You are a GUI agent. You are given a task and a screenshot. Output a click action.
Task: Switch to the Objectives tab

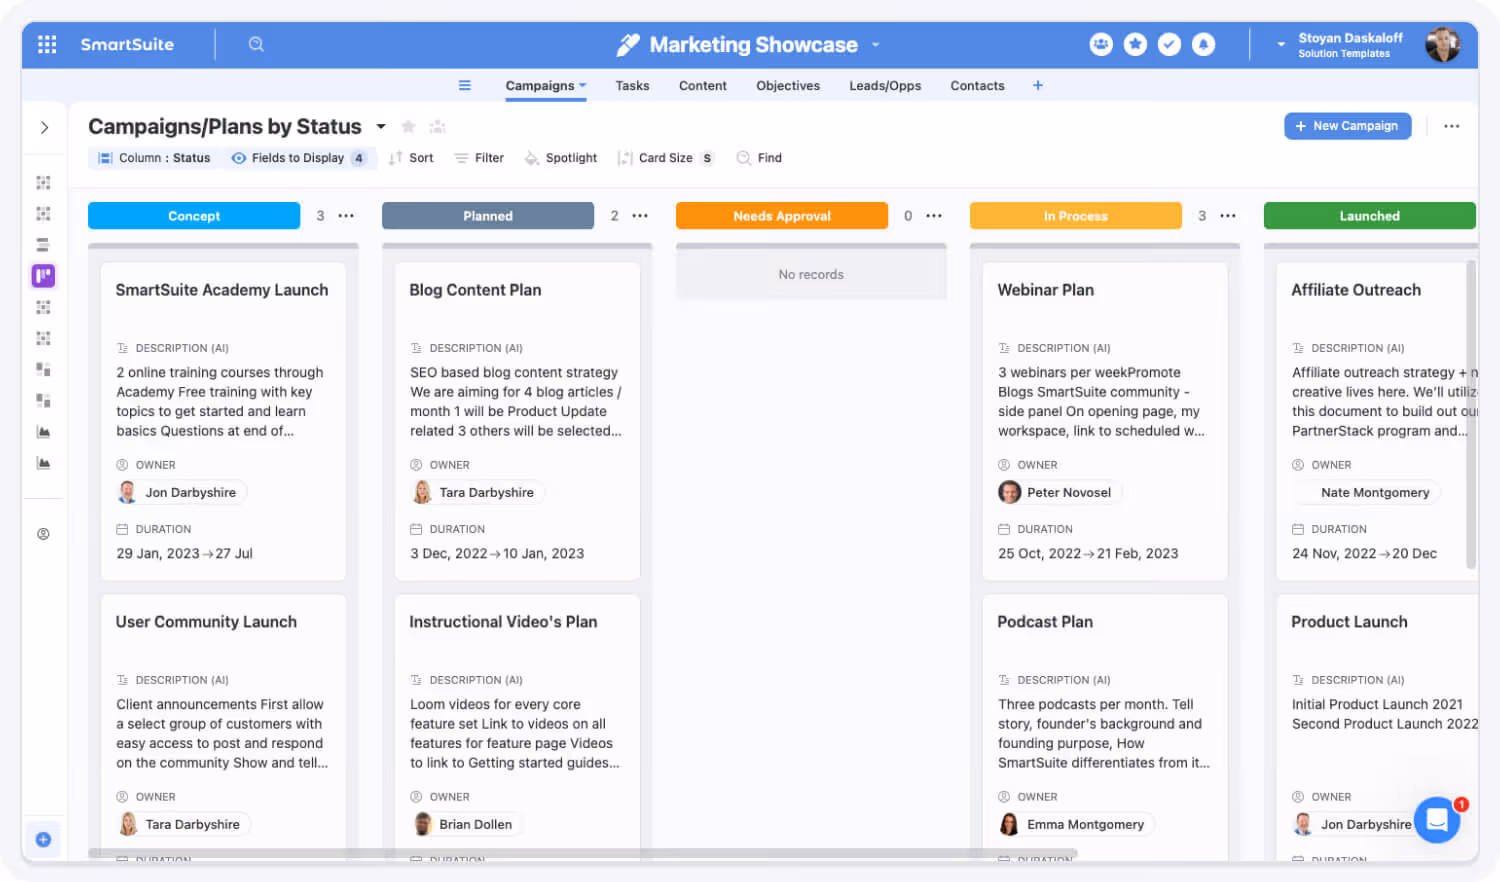click(788, 86)
